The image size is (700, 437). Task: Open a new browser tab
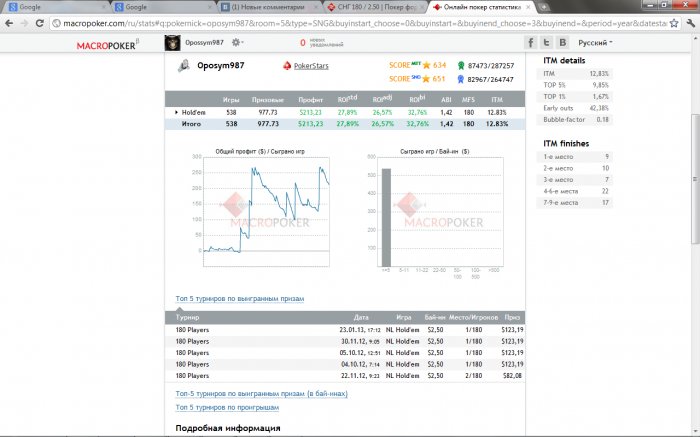coord(543,7)
